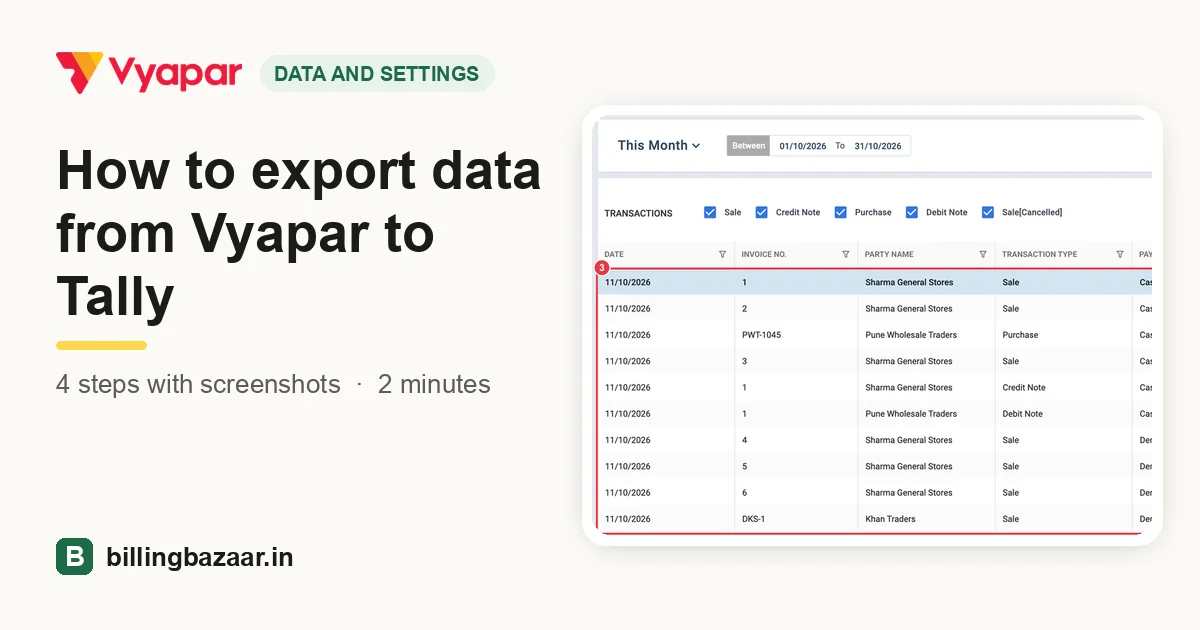The width and height of the screenshot is (1200, 630).
Task: Click the Sale type in Khan Traders row
Action: (x=1010, y=519)
